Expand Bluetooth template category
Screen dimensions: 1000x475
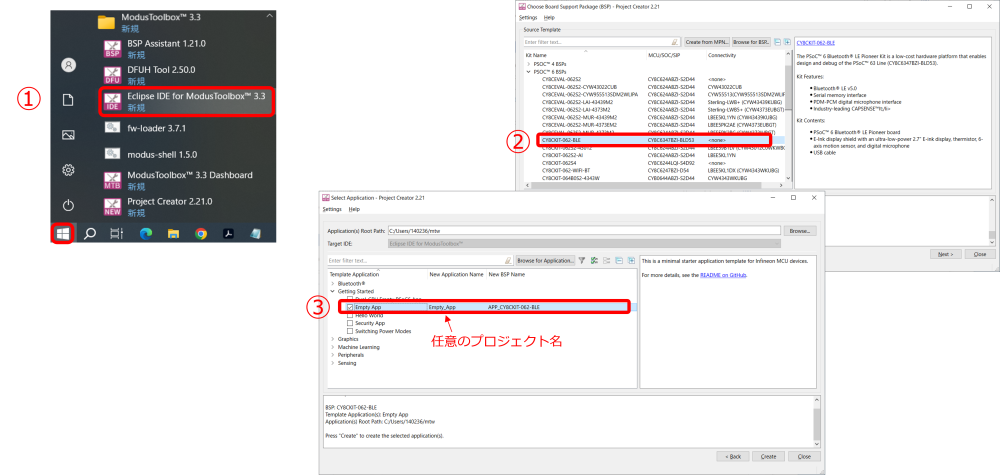(332, 282)
